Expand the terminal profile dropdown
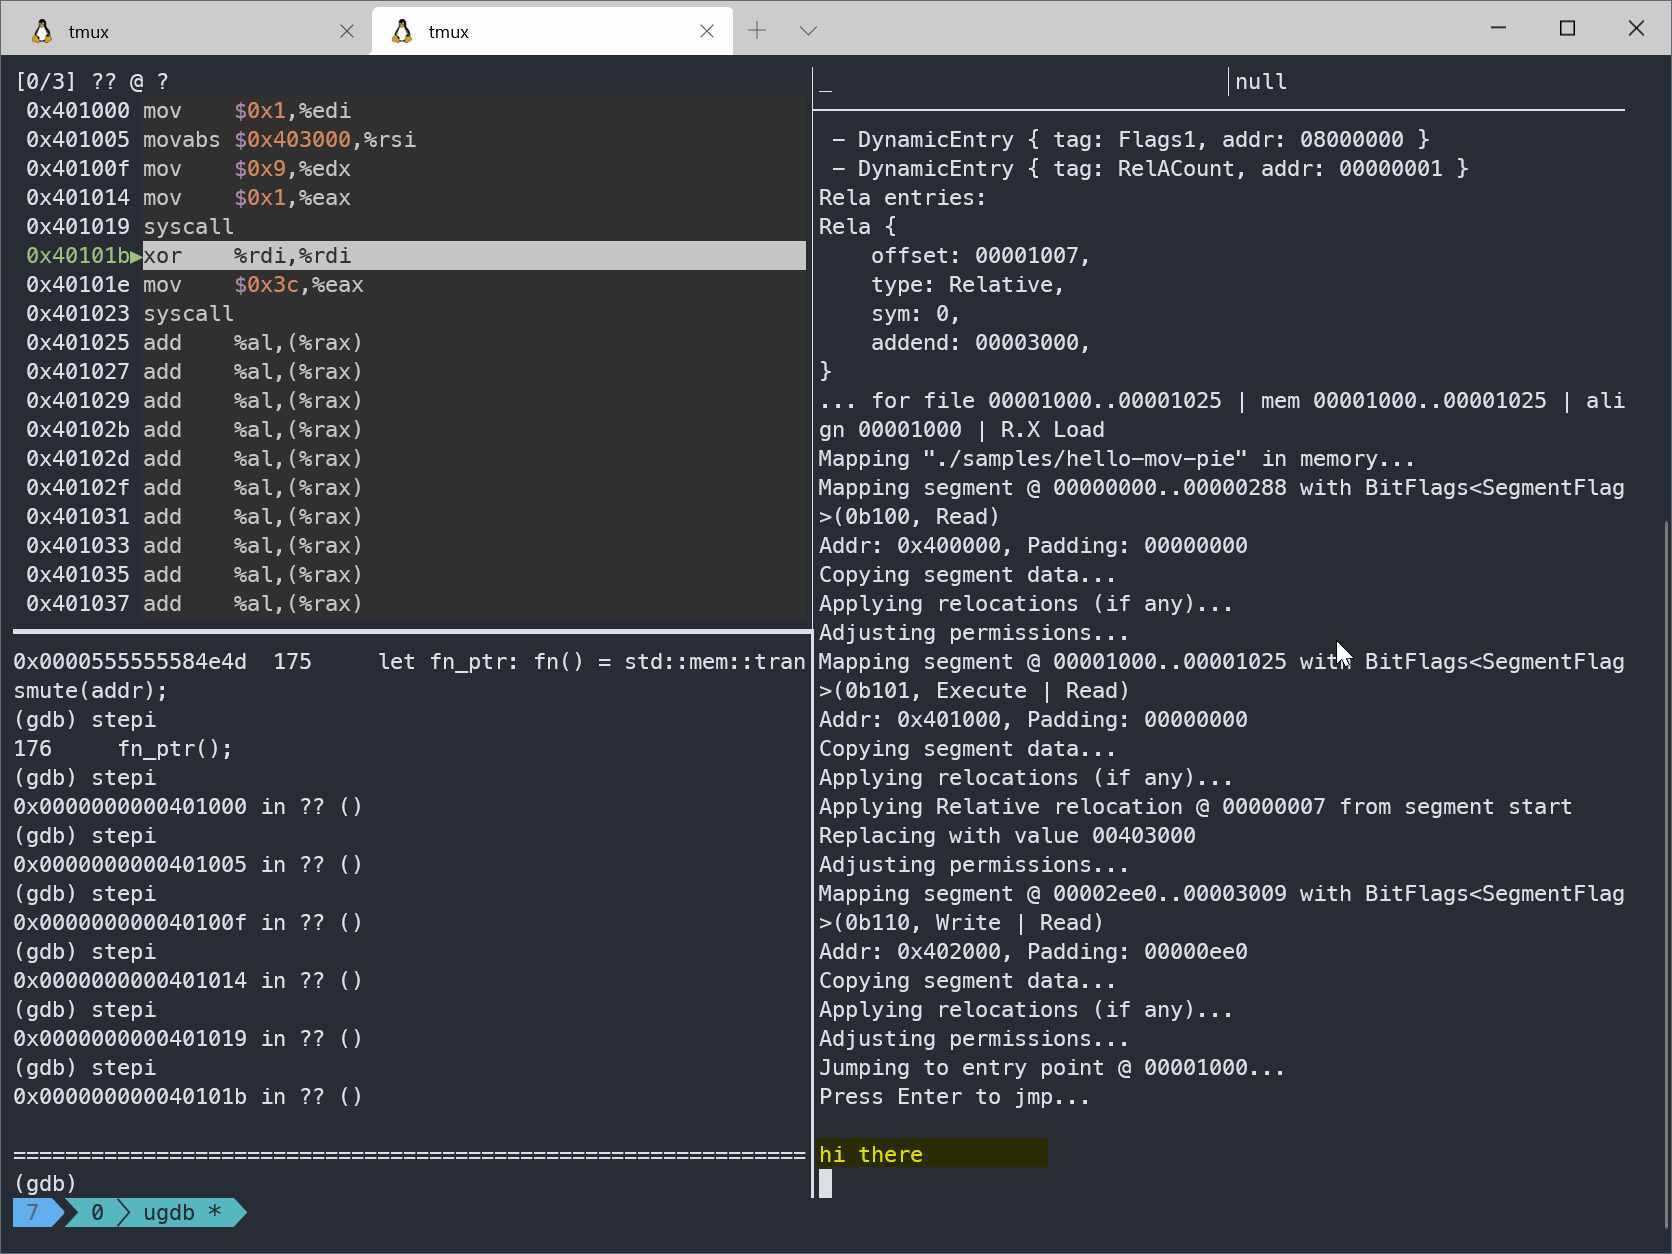Screen dimensions: 1672x1254 [808, 30]
